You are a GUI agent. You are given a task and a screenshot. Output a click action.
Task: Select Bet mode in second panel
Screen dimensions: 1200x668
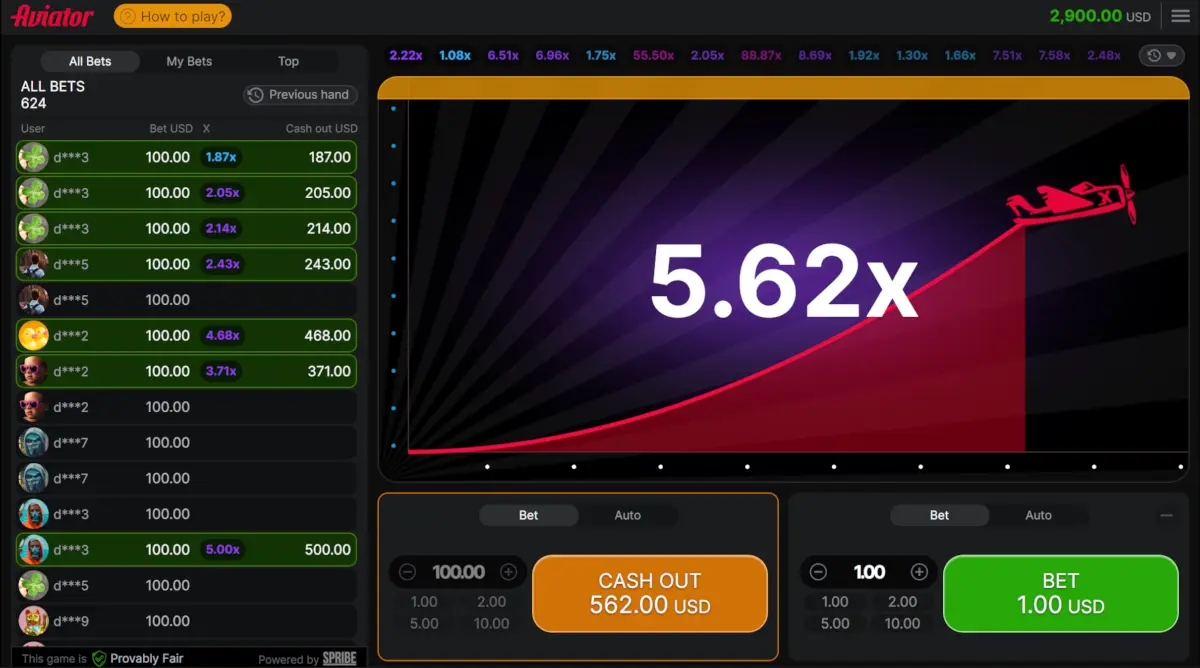click(x=939, y=515)
